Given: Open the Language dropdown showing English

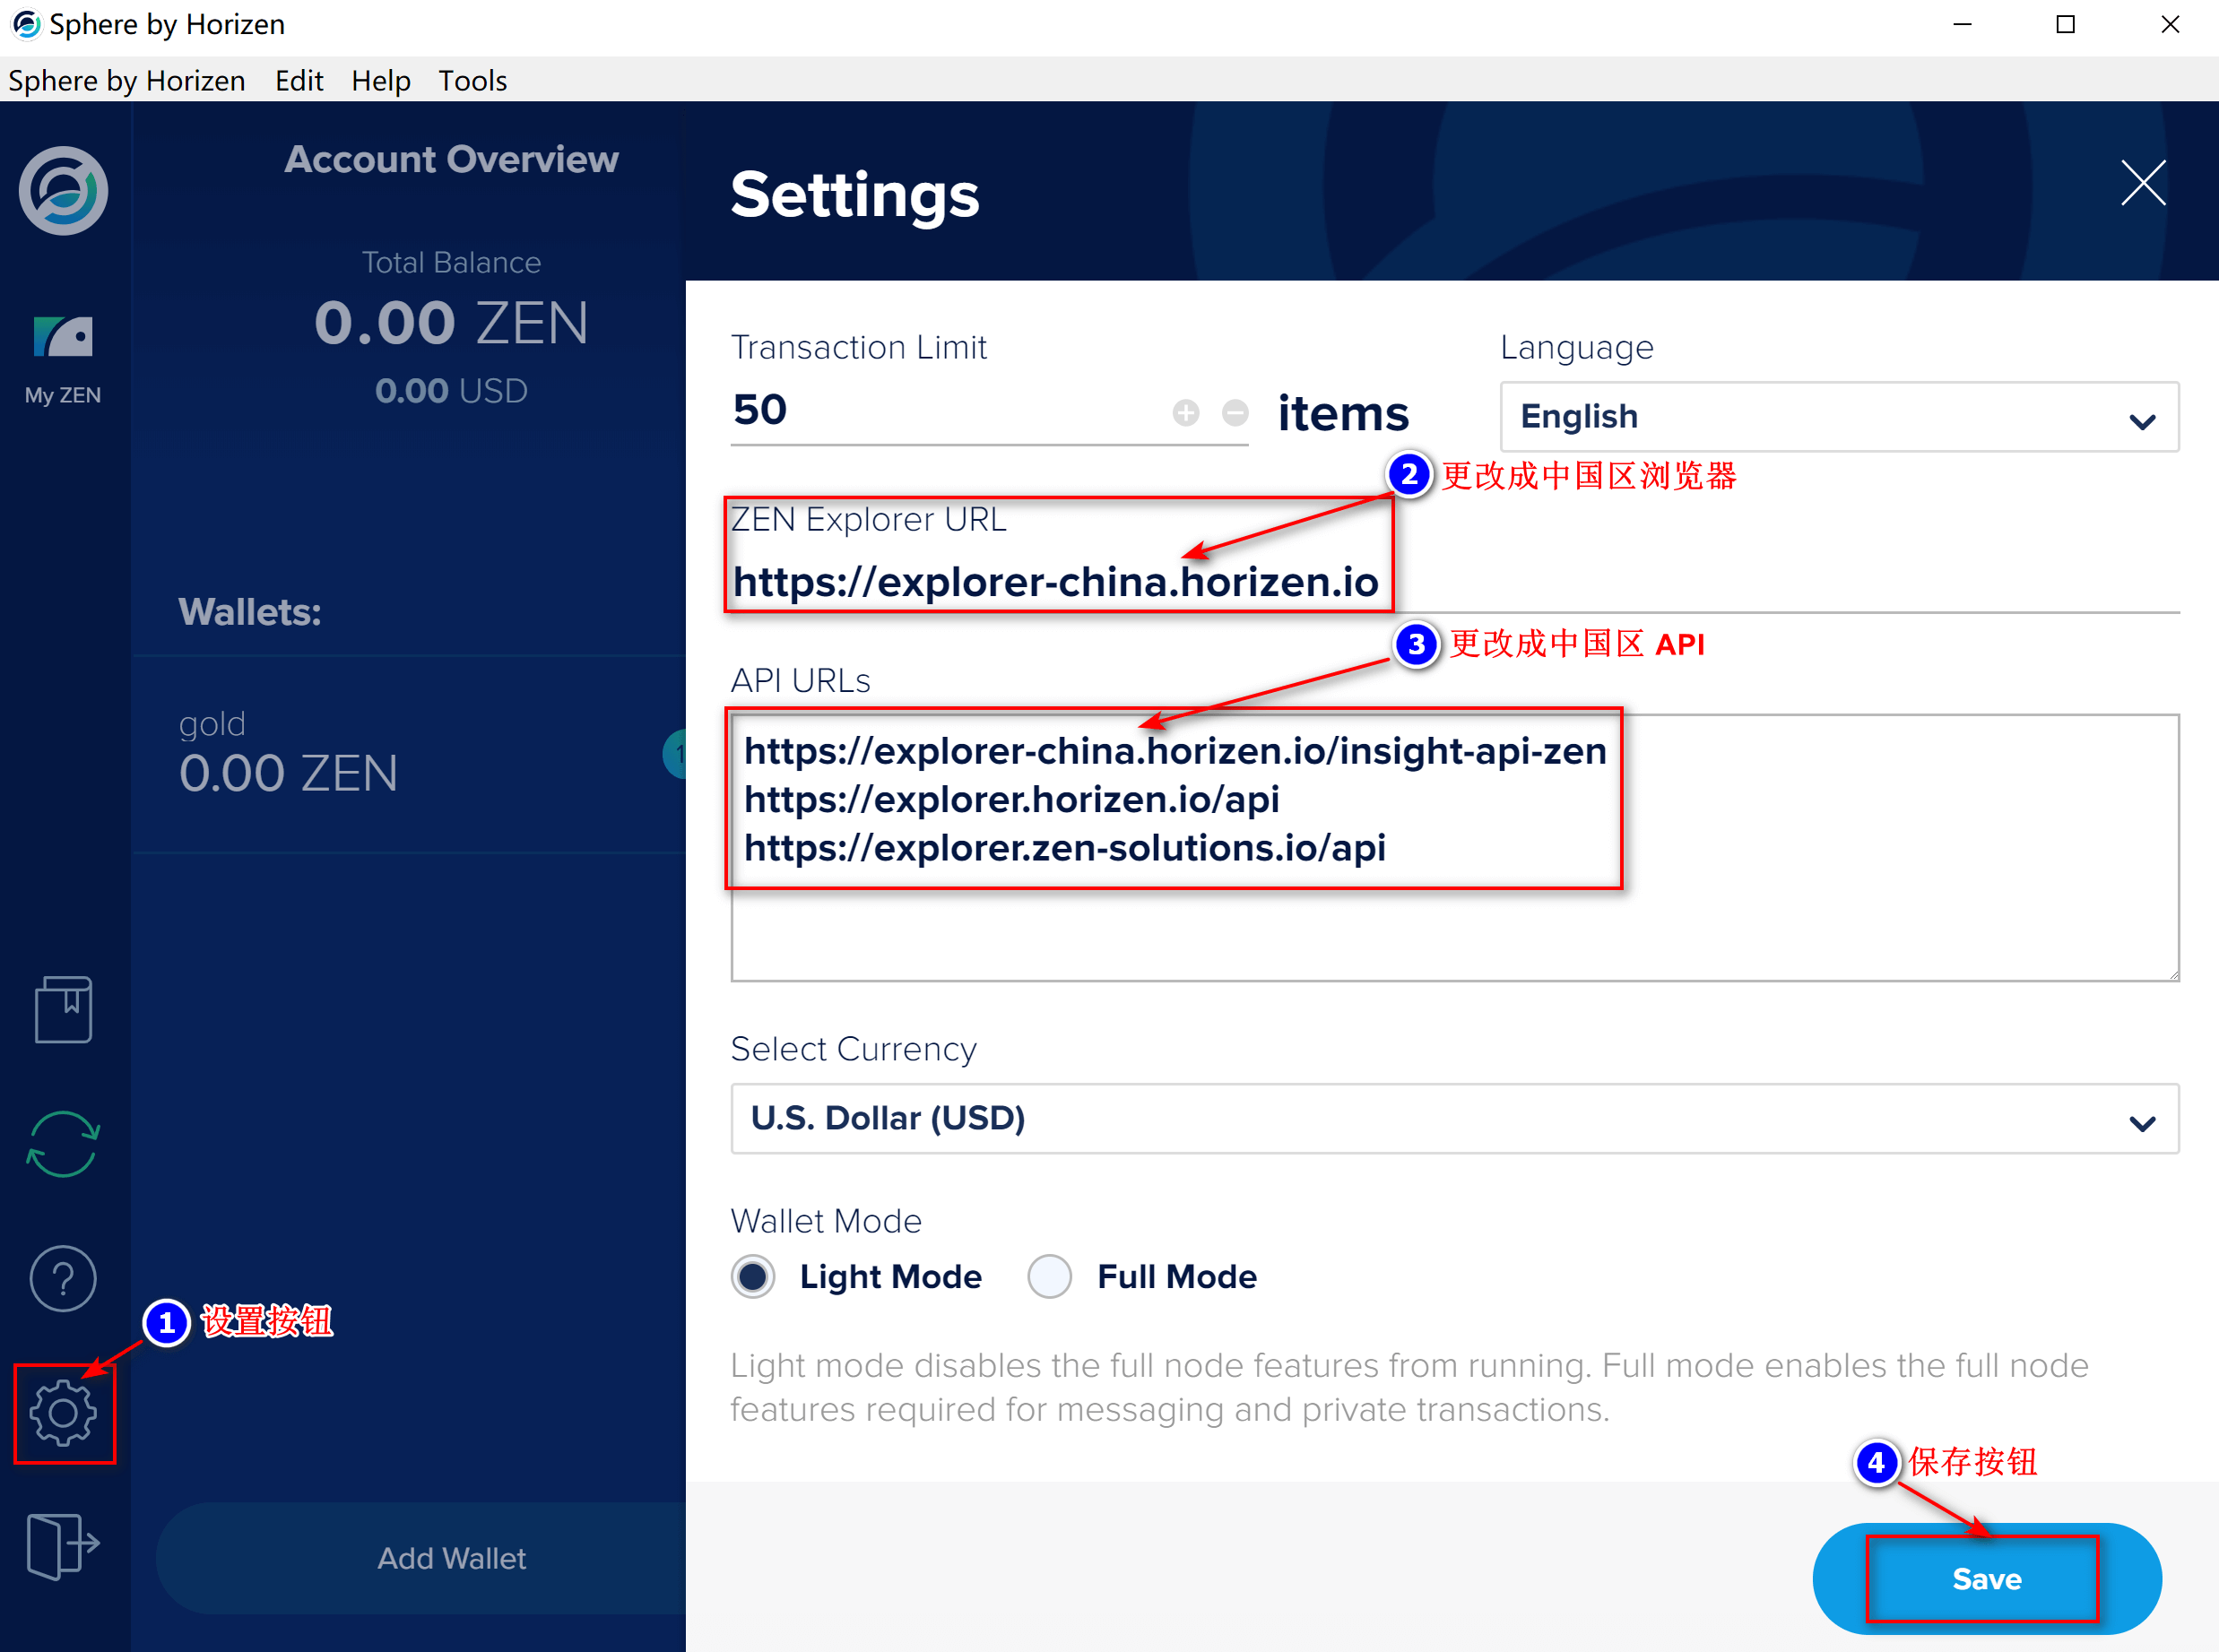Looking at the screenshot, I should coord(1839,417).
